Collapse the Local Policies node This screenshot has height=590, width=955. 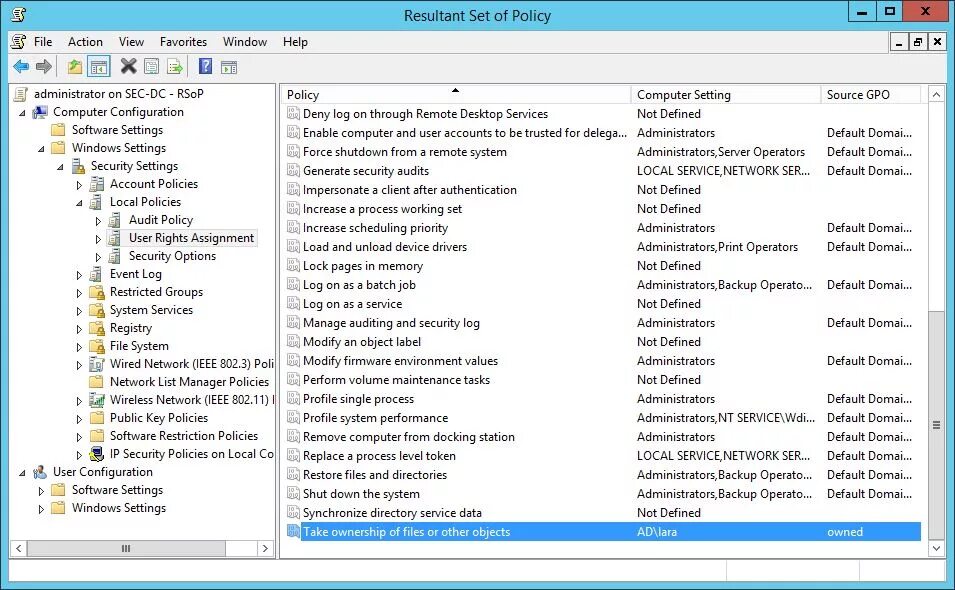[x=79, y=203]
